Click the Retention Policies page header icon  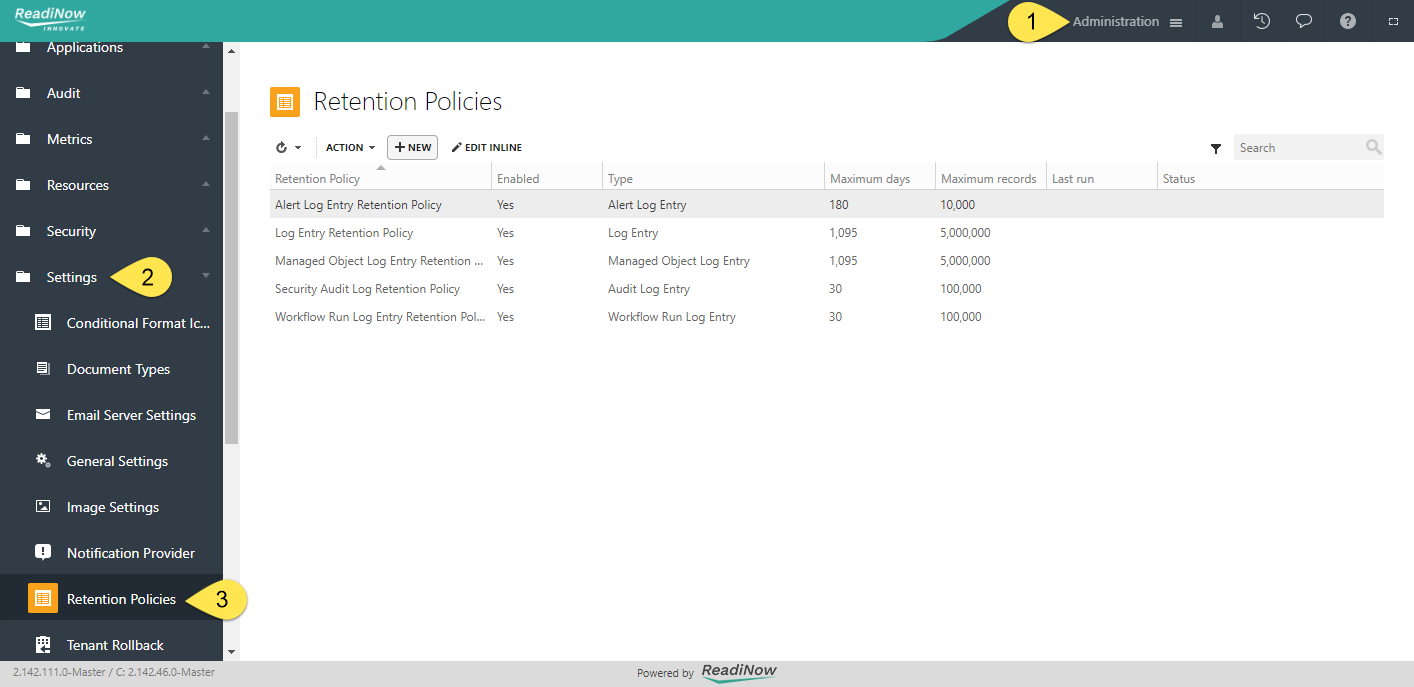[x=284, y=101]
